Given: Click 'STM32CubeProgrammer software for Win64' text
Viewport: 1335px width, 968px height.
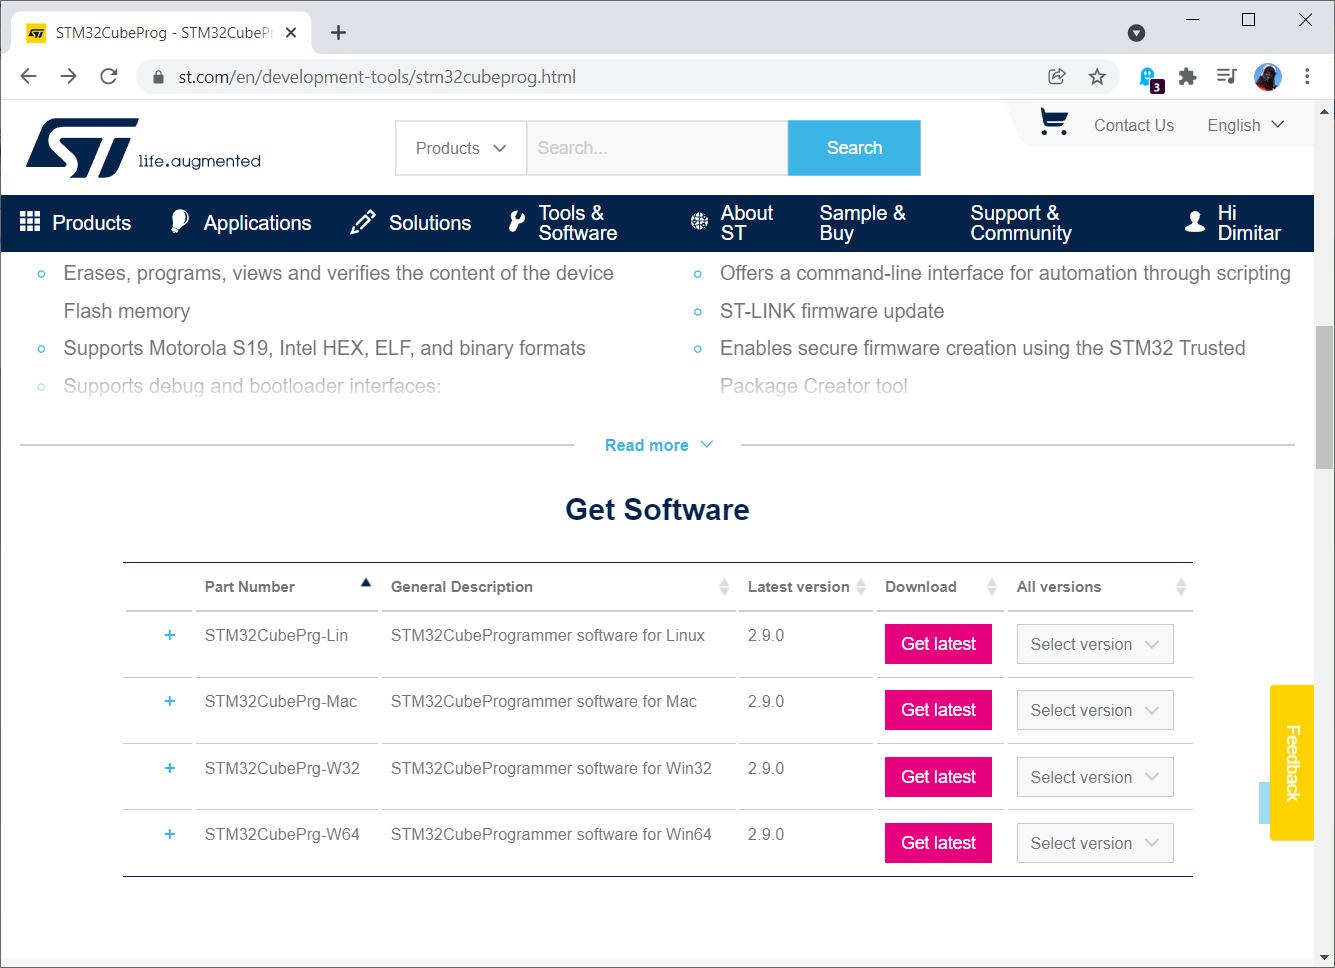Looking at the screenshot, I should pyautogui.click(x=551, y=834).
